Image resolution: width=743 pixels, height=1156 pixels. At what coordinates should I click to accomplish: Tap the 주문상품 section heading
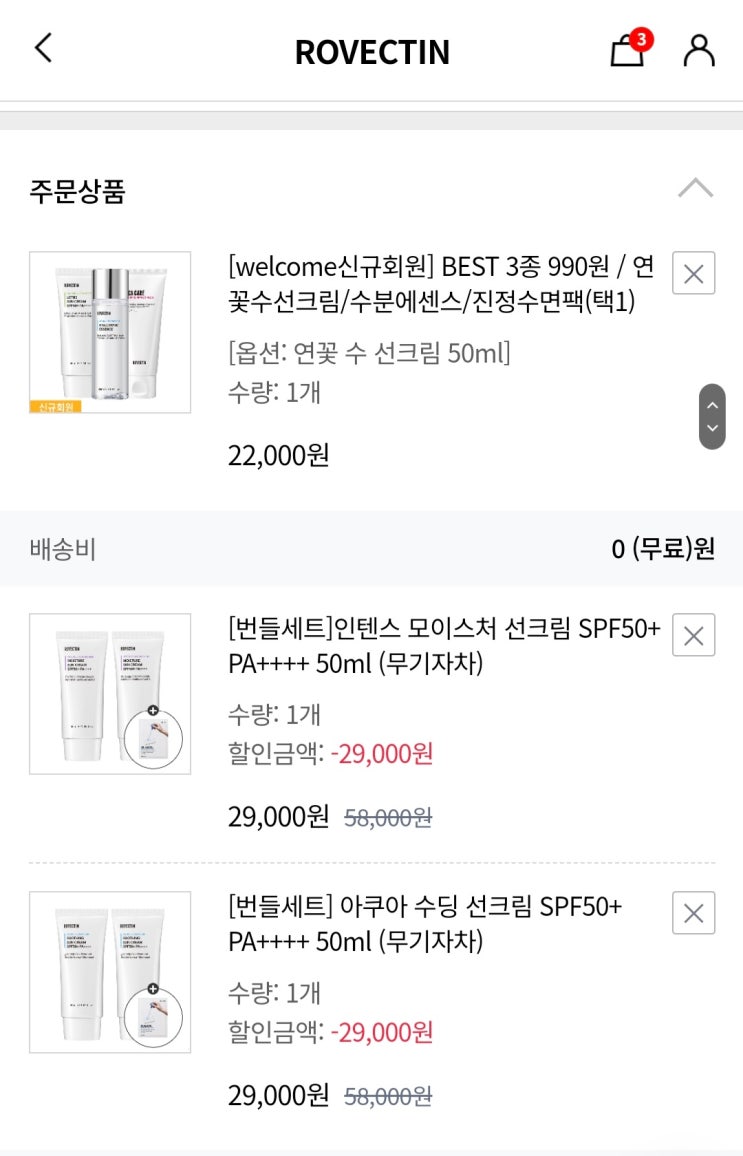pos(78,191)
